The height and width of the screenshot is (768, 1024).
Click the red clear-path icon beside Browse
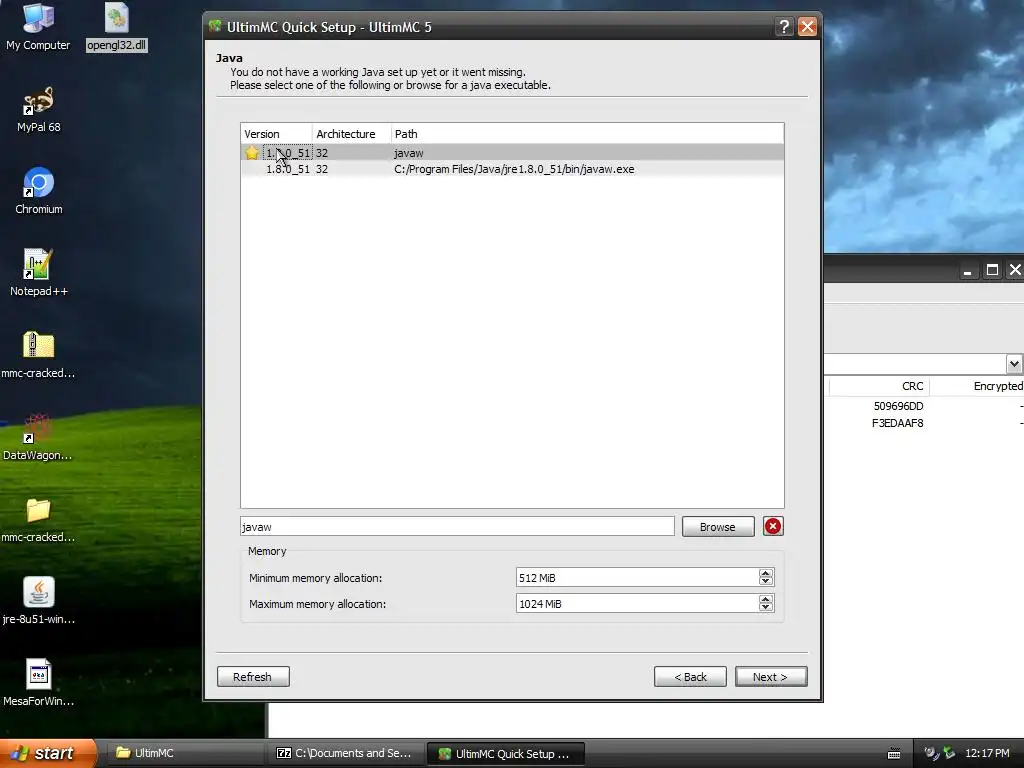773,526
